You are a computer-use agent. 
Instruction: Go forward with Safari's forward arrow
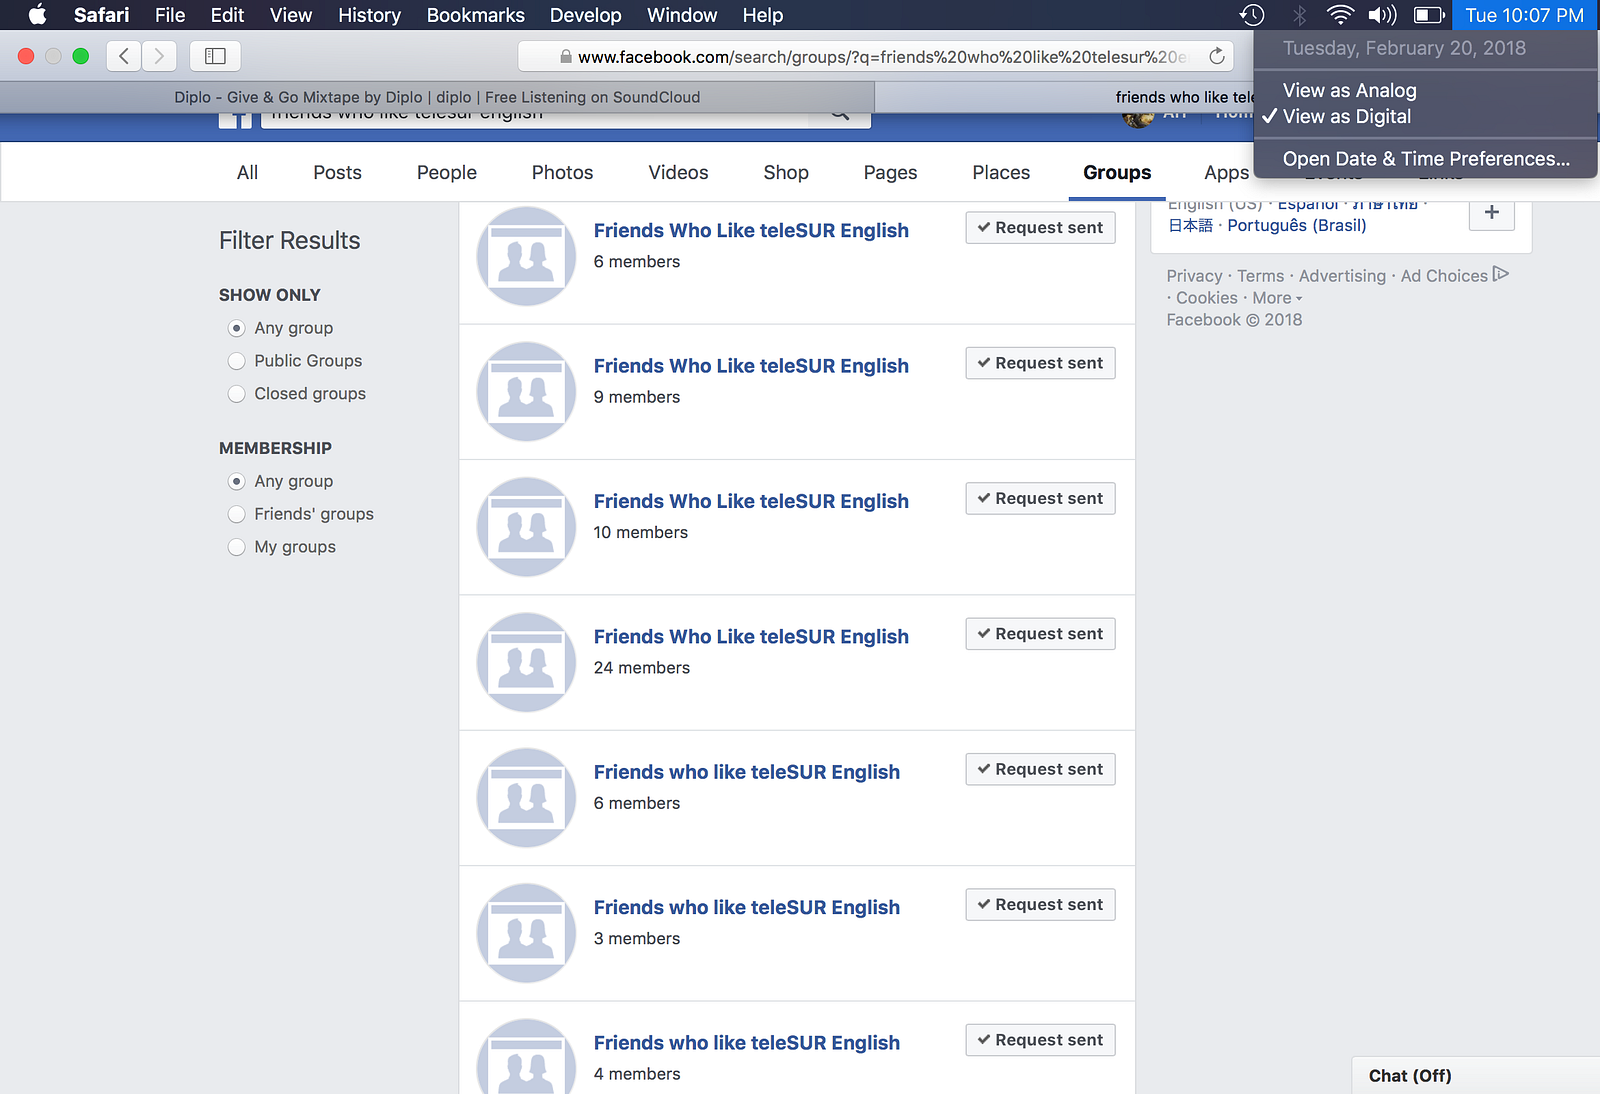pos(159,56)
